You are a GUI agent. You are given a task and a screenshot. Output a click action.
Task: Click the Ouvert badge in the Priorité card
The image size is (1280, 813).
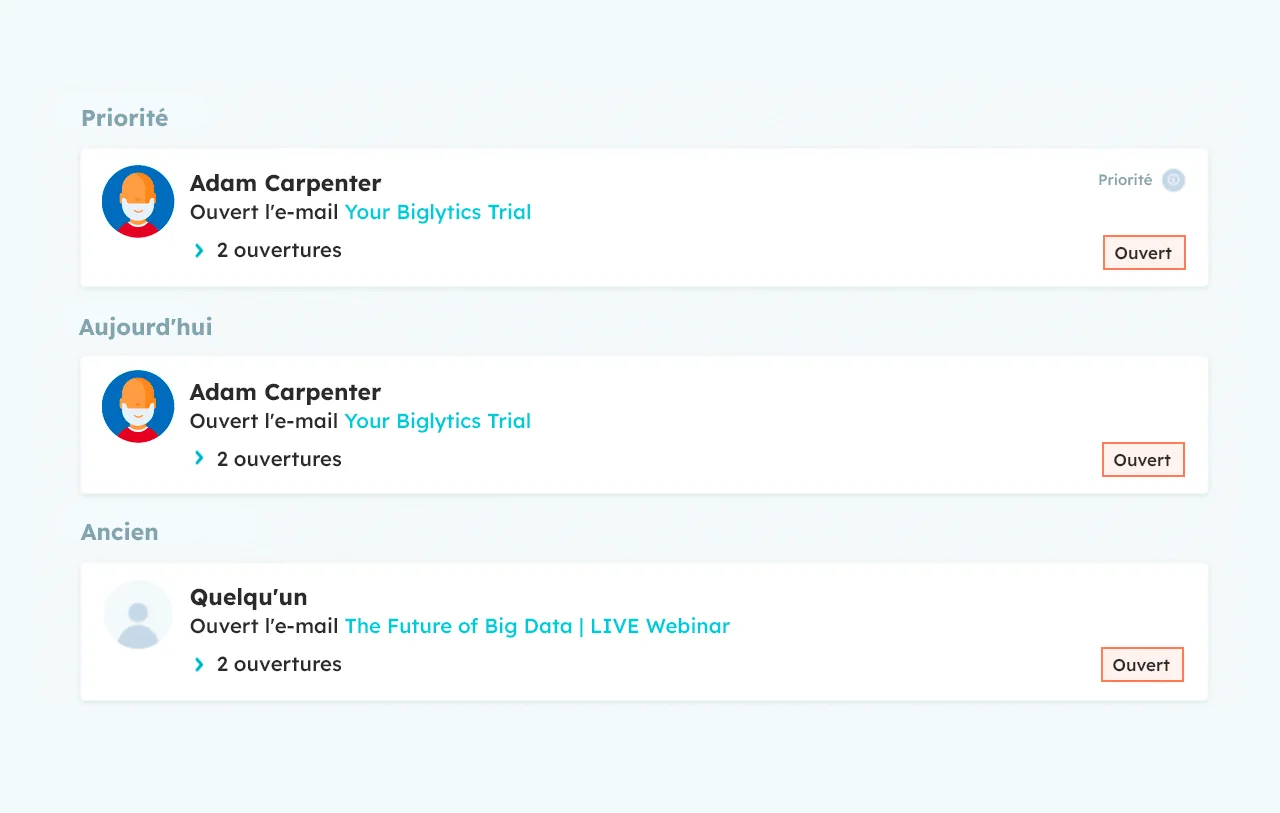point(1143,253)
